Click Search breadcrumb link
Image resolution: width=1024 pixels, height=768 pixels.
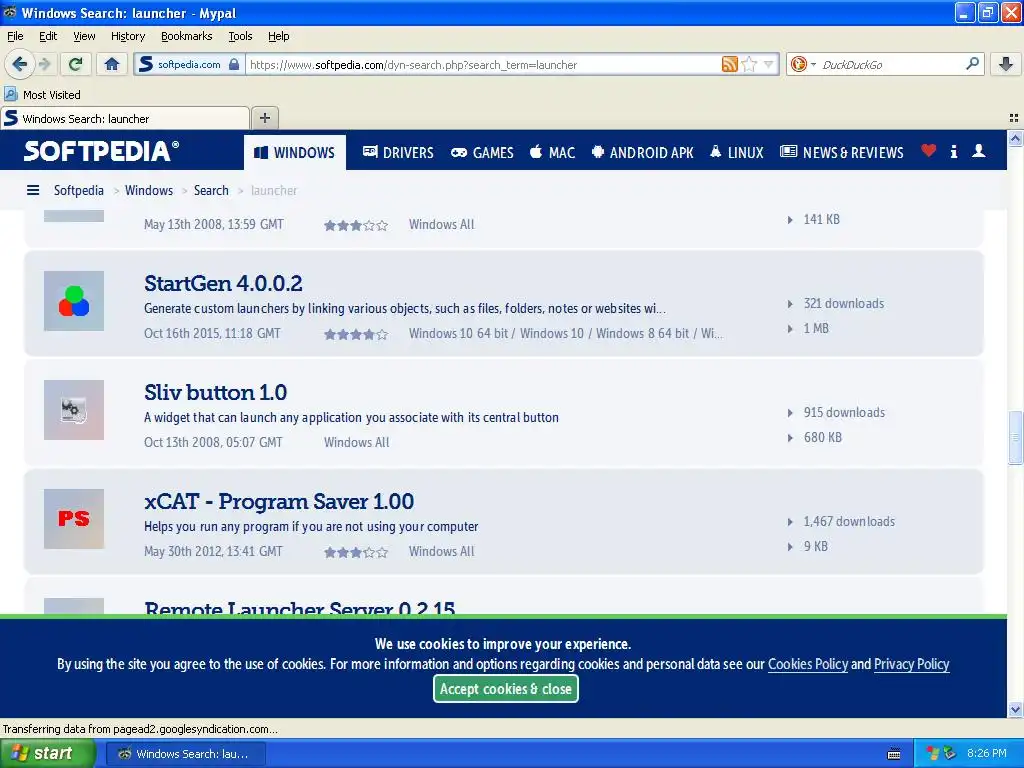pyautogui.click(x=211, y=190)
